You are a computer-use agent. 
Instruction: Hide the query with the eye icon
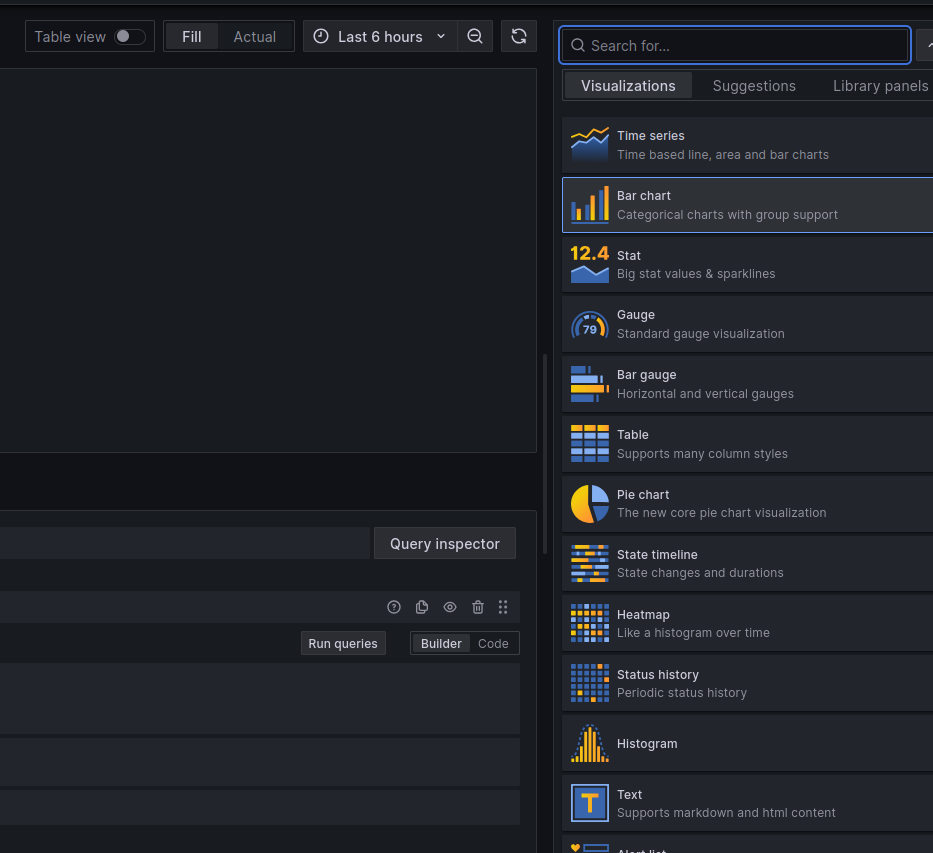point(450,607)
